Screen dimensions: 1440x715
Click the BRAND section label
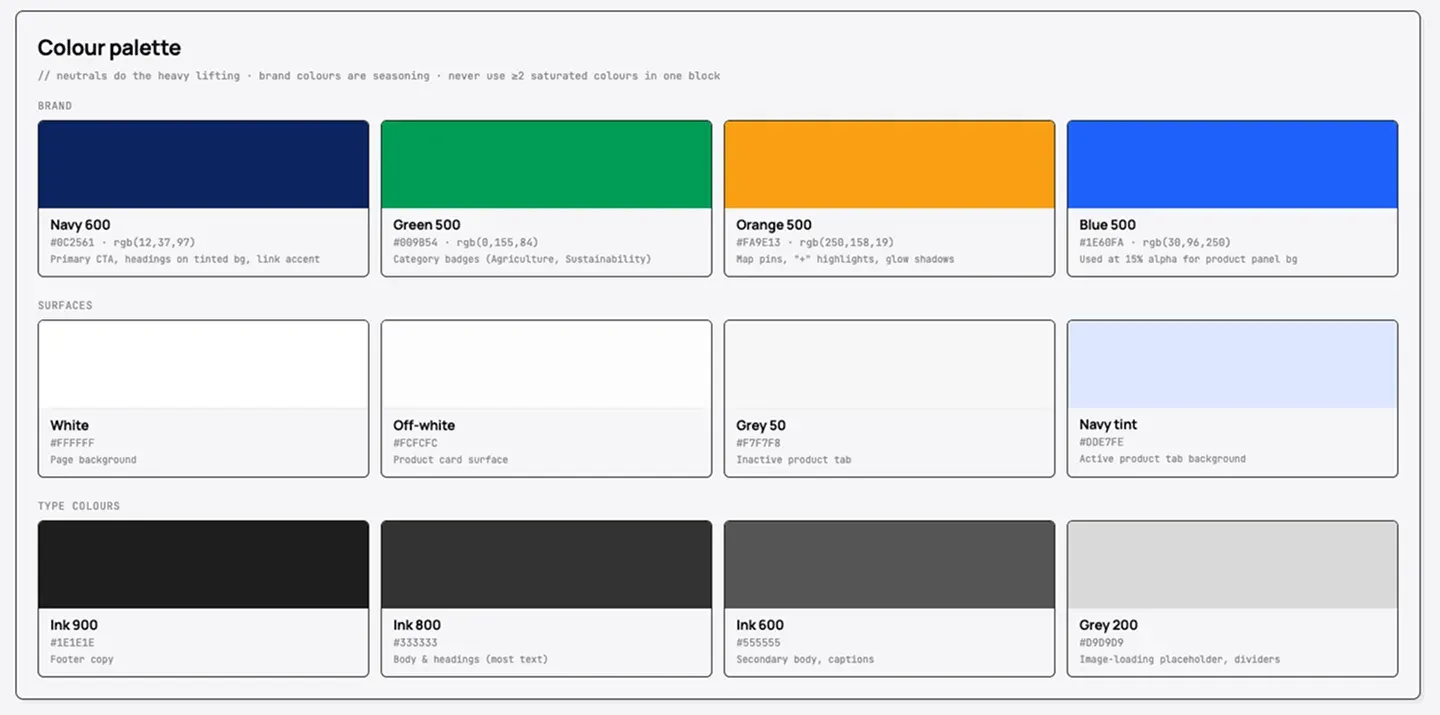pyautogui.click(x=55, y=106)
